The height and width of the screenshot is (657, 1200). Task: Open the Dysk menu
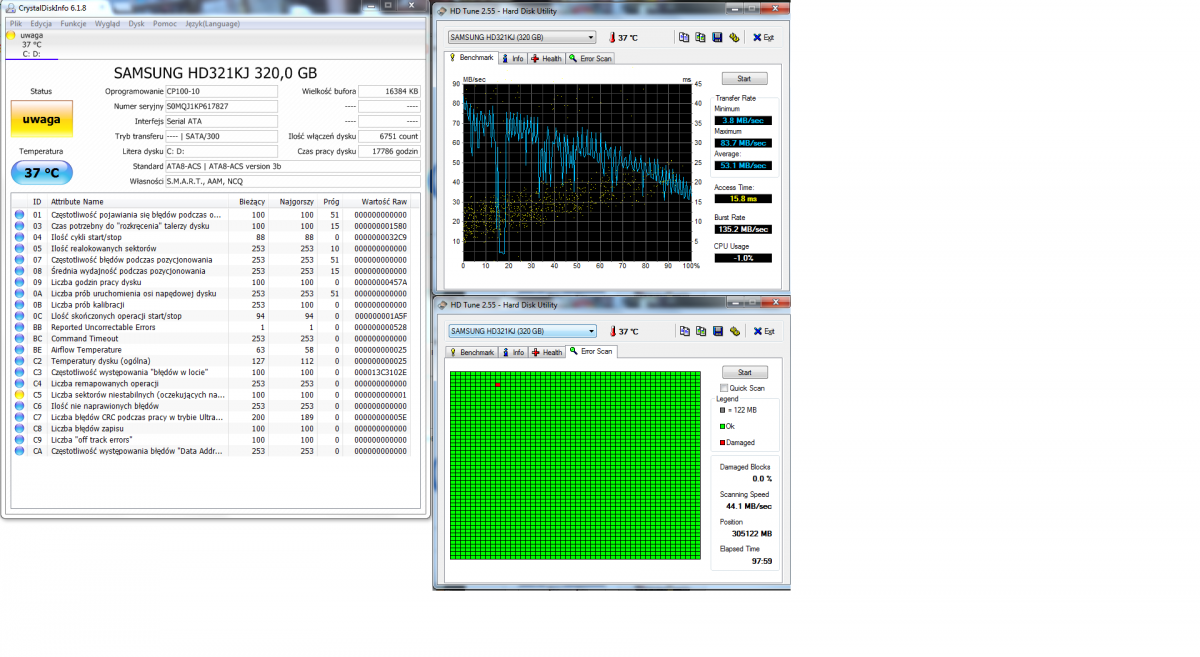[137, 23]
